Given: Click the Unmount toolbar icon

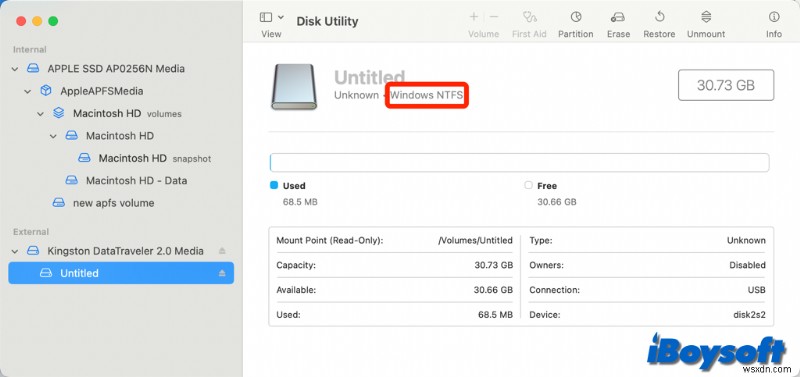Looking at the screenshot, I should 706,17.
